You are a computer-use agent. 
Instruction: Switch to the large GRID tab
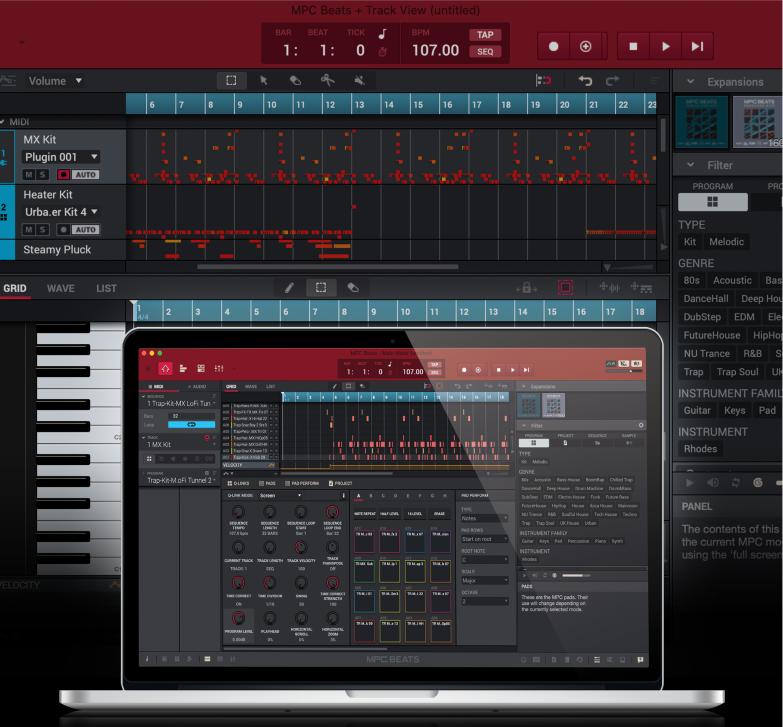click(x=15, y=288)
